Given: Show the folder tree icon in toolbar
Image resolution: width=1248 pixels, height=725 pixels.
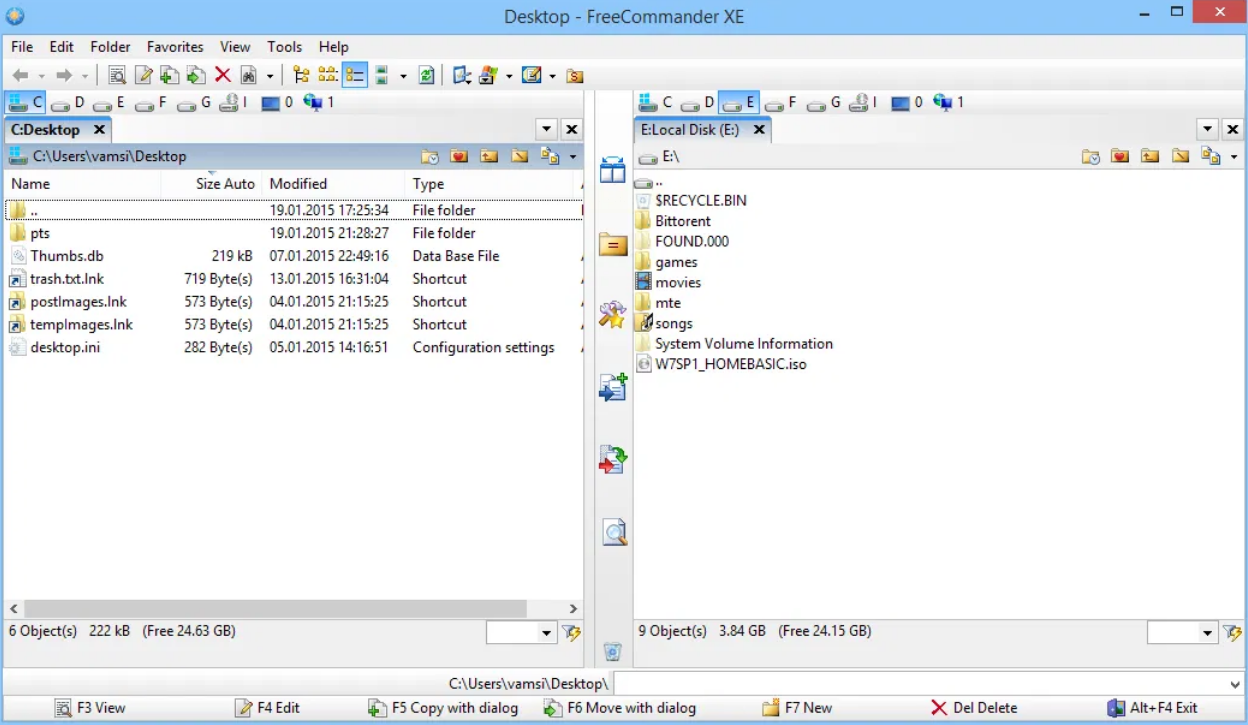Looking at the screenshot, I should click(301, 75).
